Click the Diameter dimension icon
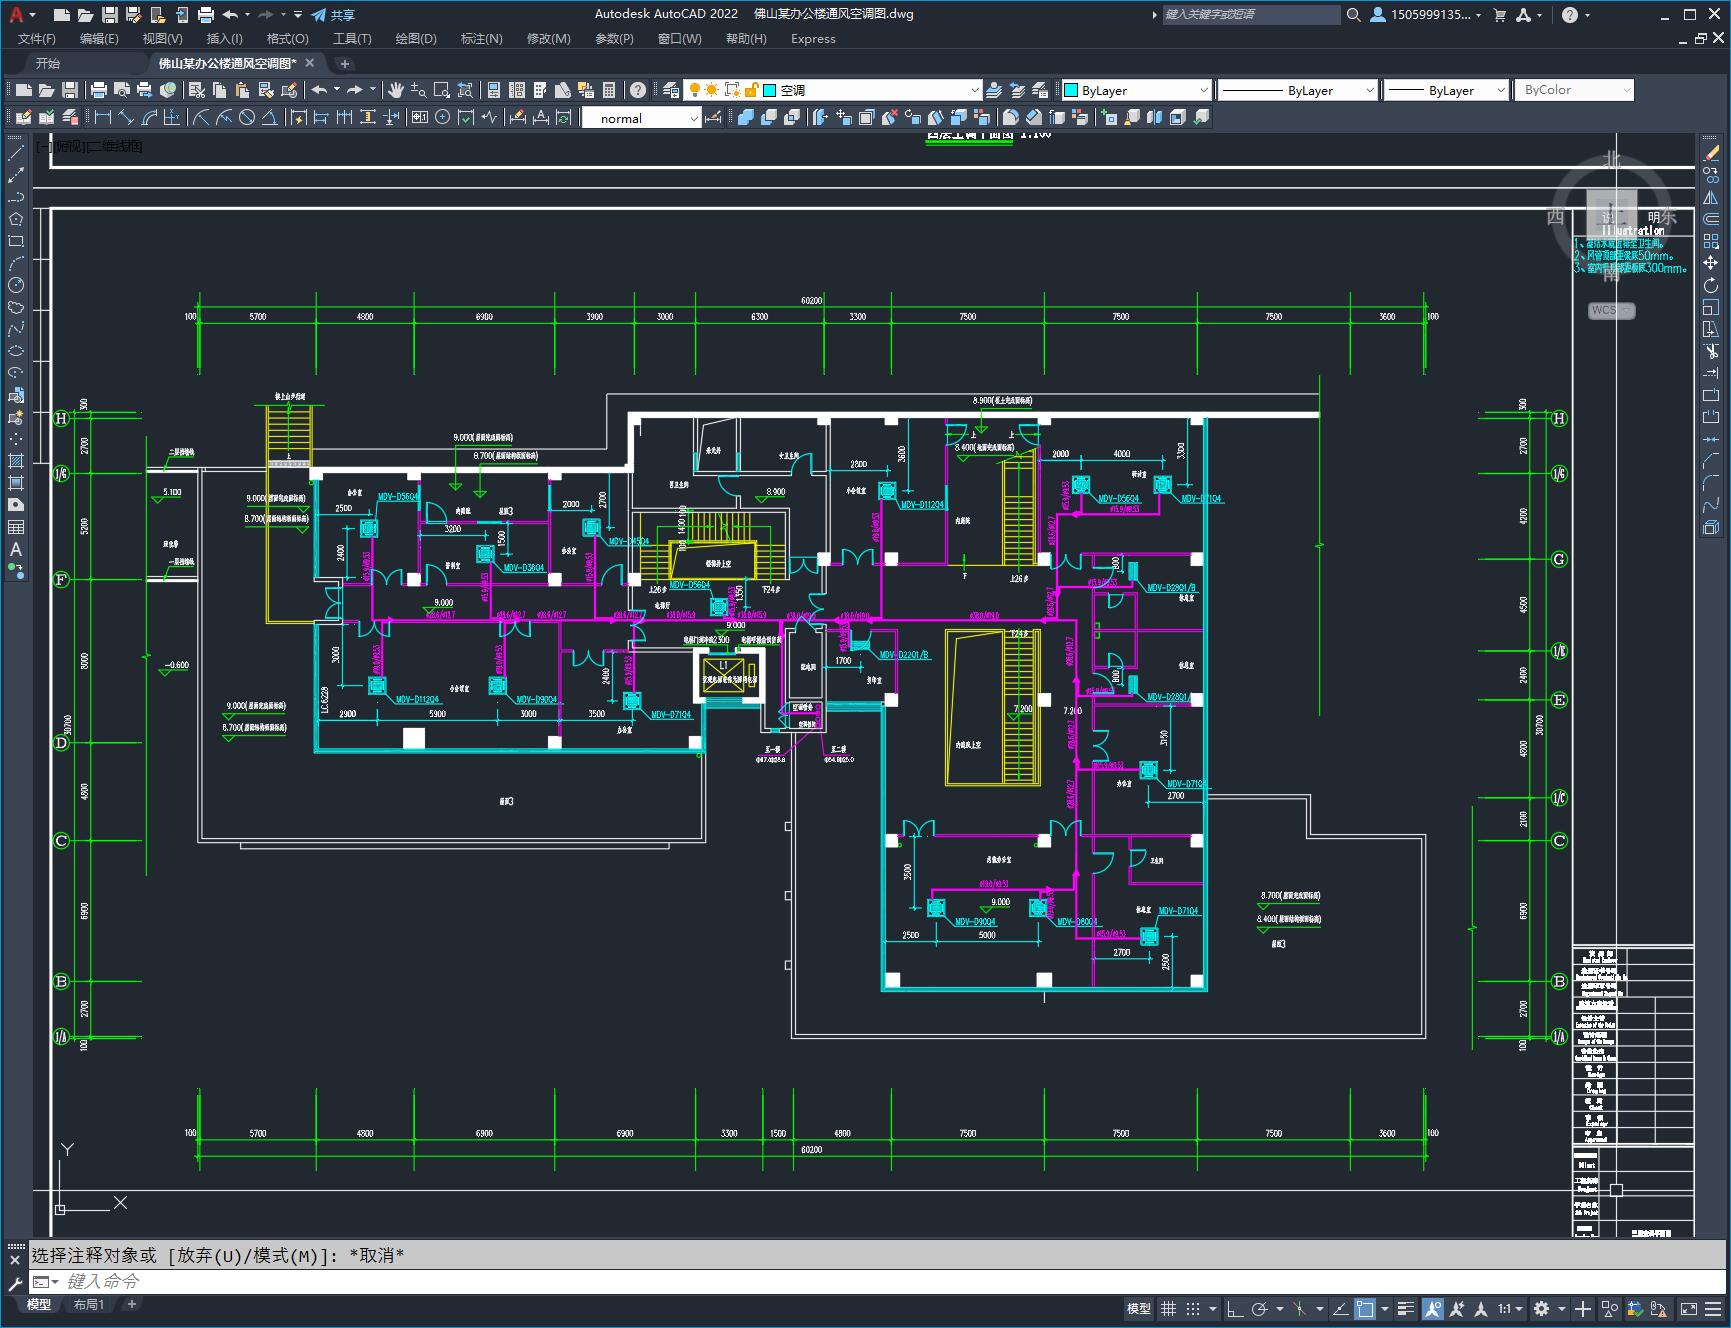This screenshot has height=1328, width=1731. pos(247,118)
